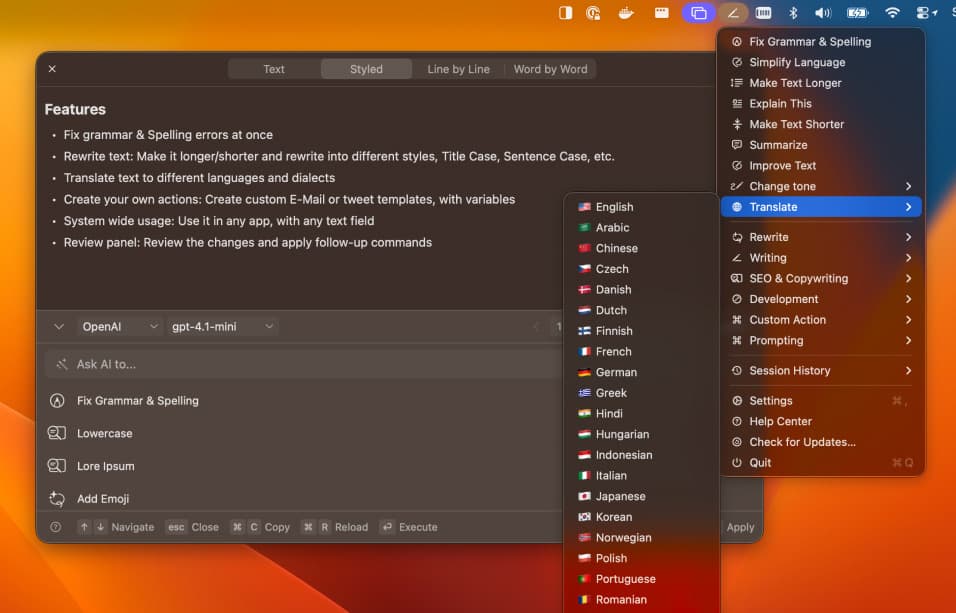Screen dimensions: 956x613
Task: Open the gpt-4.1-mini model dropdown
Action: point(222,327)
